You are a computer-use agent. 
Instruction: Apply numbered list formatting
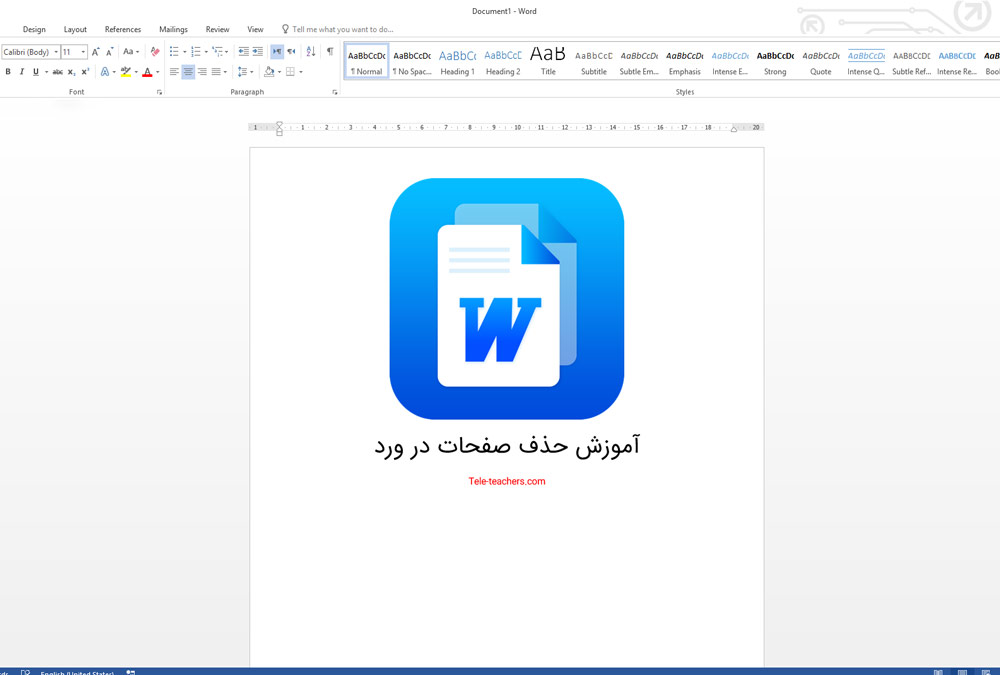coord(196,52)
